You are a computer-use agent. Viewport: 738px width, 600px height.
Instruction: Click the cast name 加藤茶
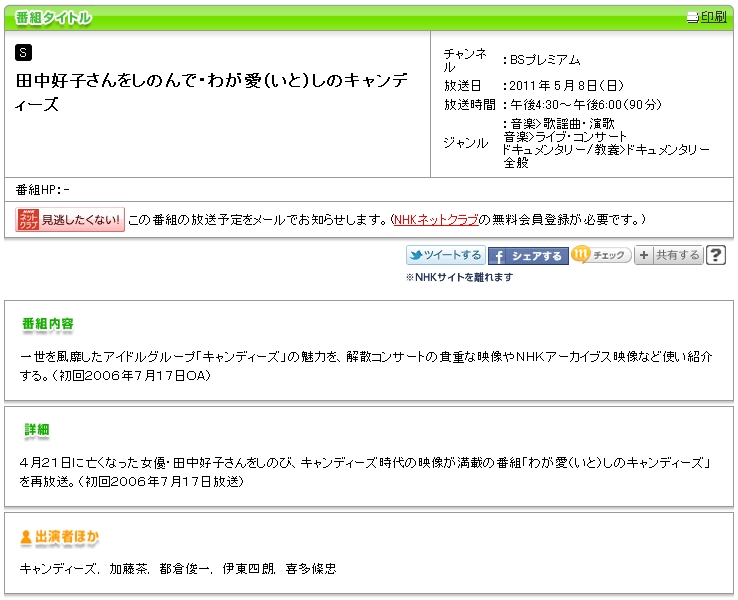click(128, 569)
